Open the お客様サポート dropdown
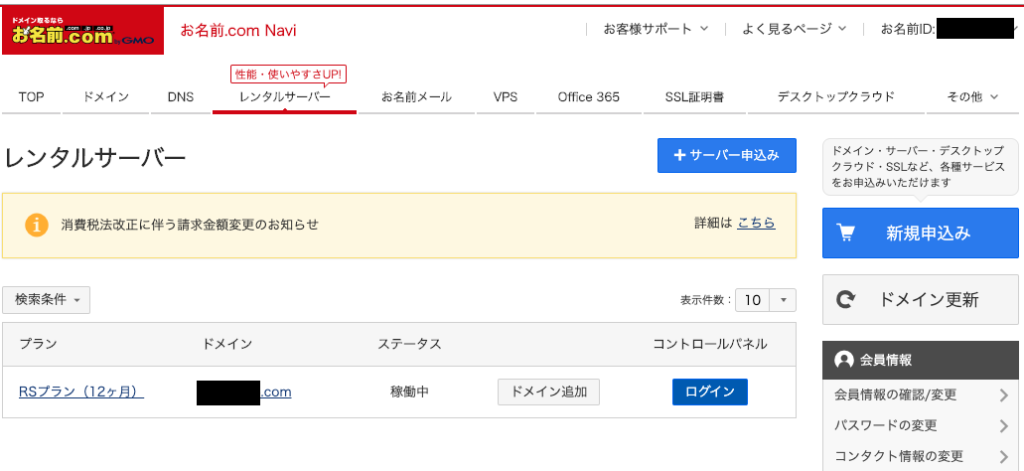 pyautogui.click(x=655, y=29)
